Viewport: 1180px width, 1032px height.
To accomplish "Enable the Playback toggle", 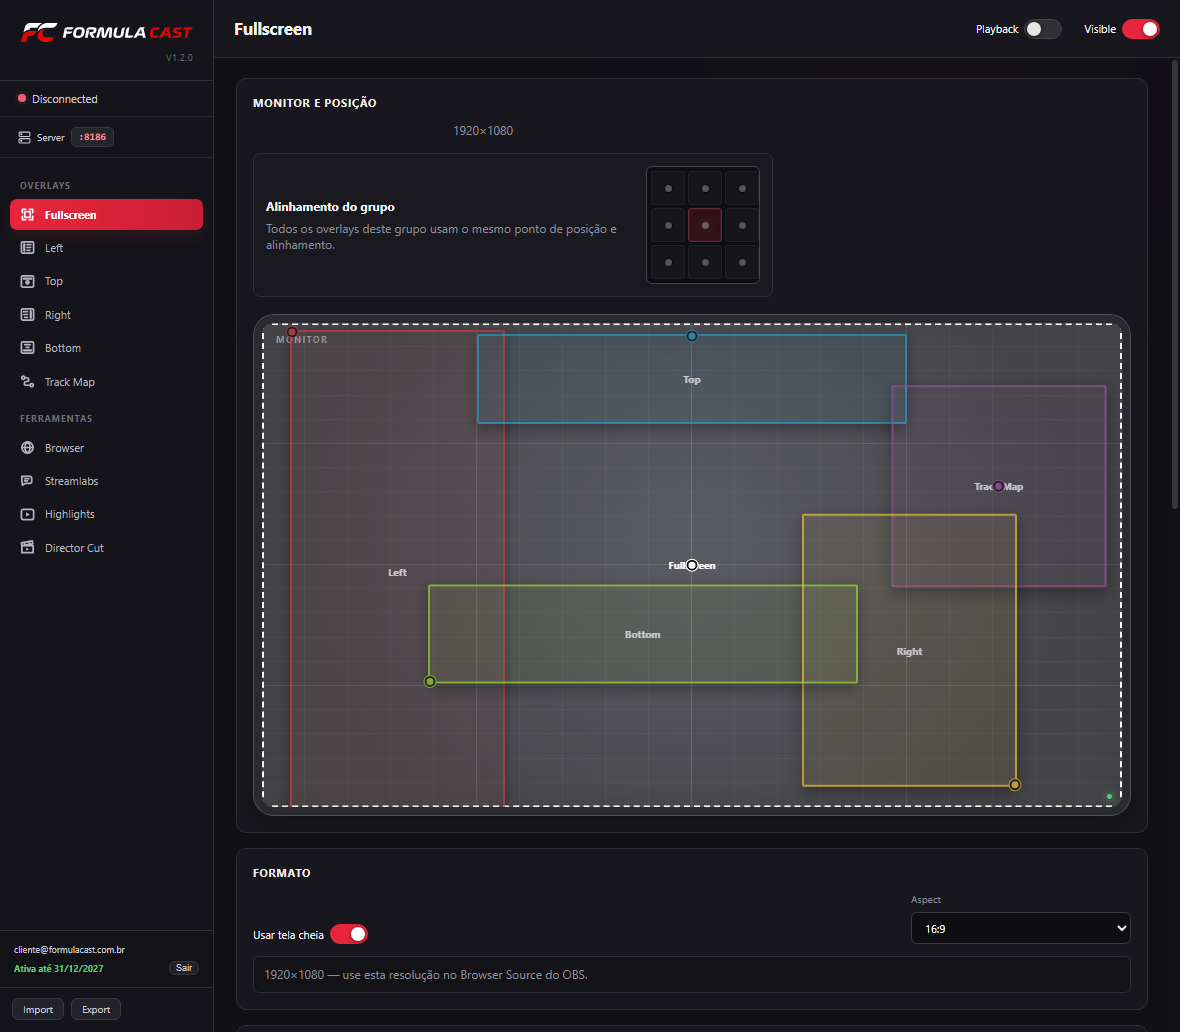I will [1043, 29].
